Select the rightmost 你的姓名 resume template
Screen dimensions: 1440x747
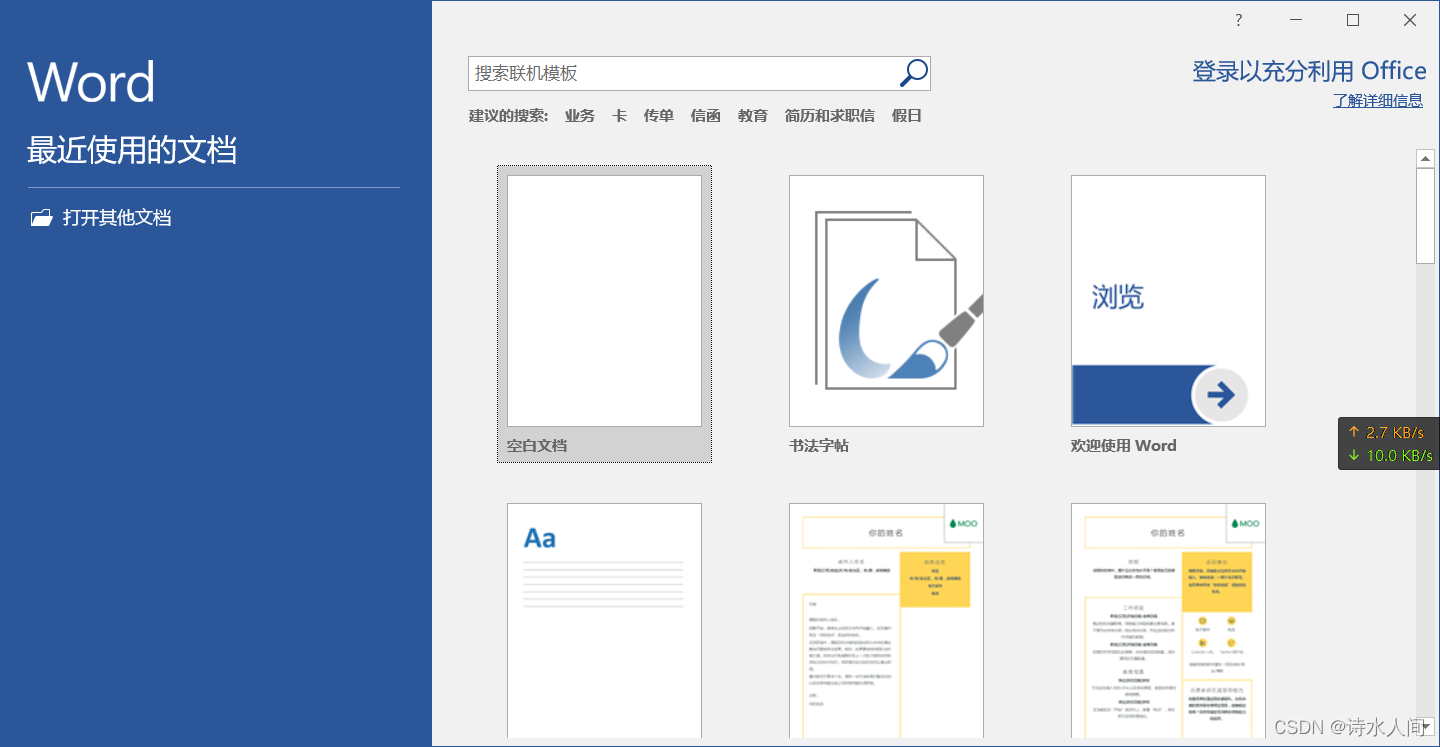(1168, 620)
